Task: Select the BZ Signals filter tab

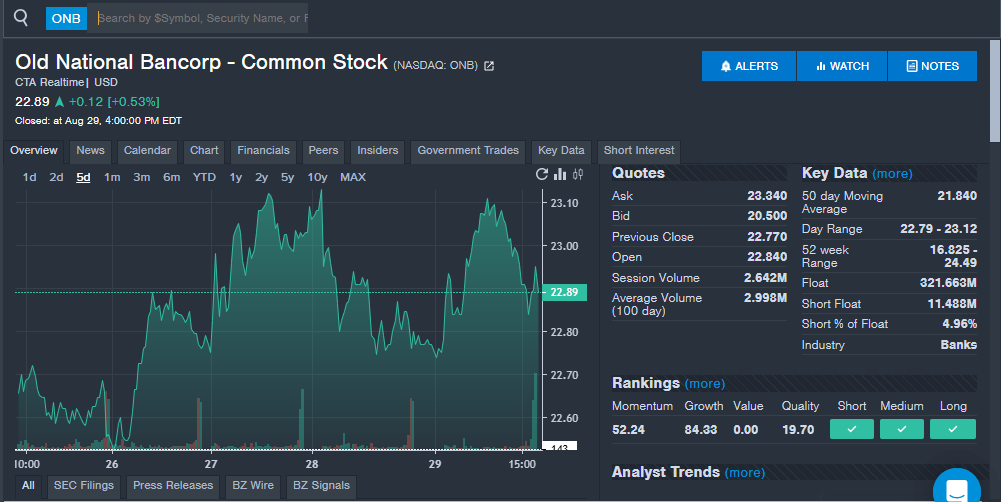Action: pyautogui.click(x=321, y=485)
